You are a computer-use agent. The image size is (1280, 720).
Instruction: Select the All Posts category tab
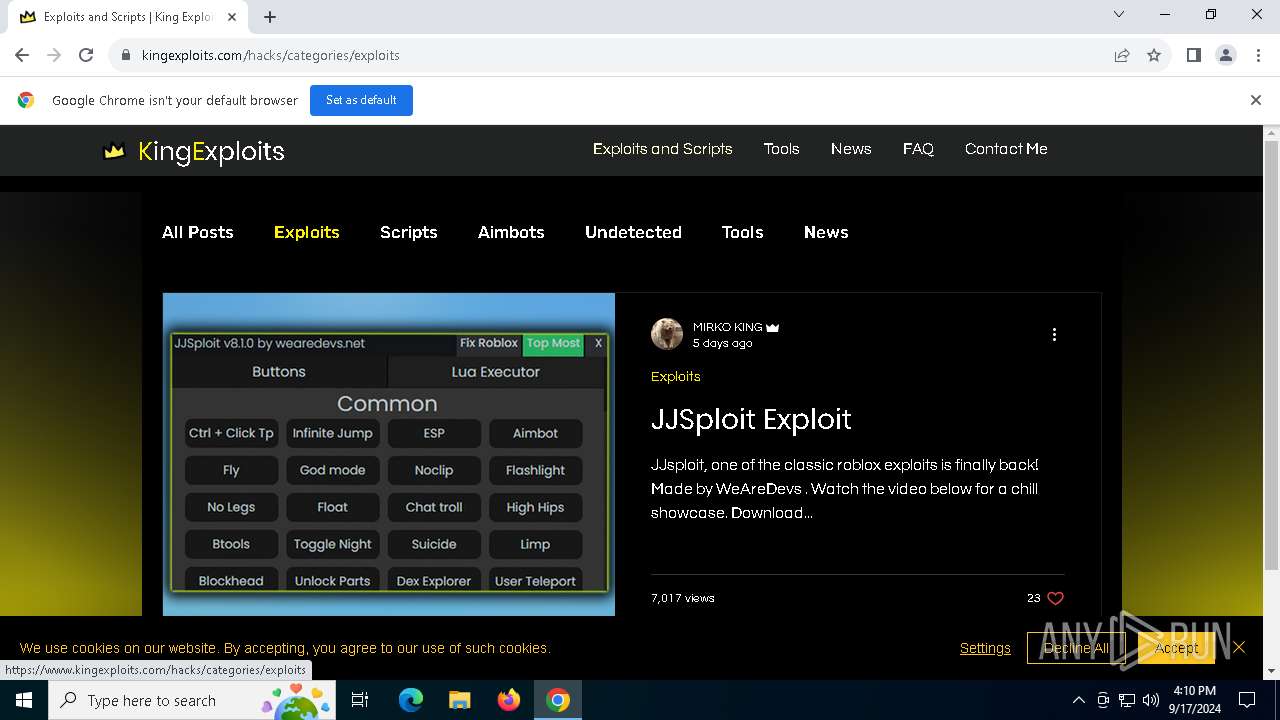[x=198, y=232]
